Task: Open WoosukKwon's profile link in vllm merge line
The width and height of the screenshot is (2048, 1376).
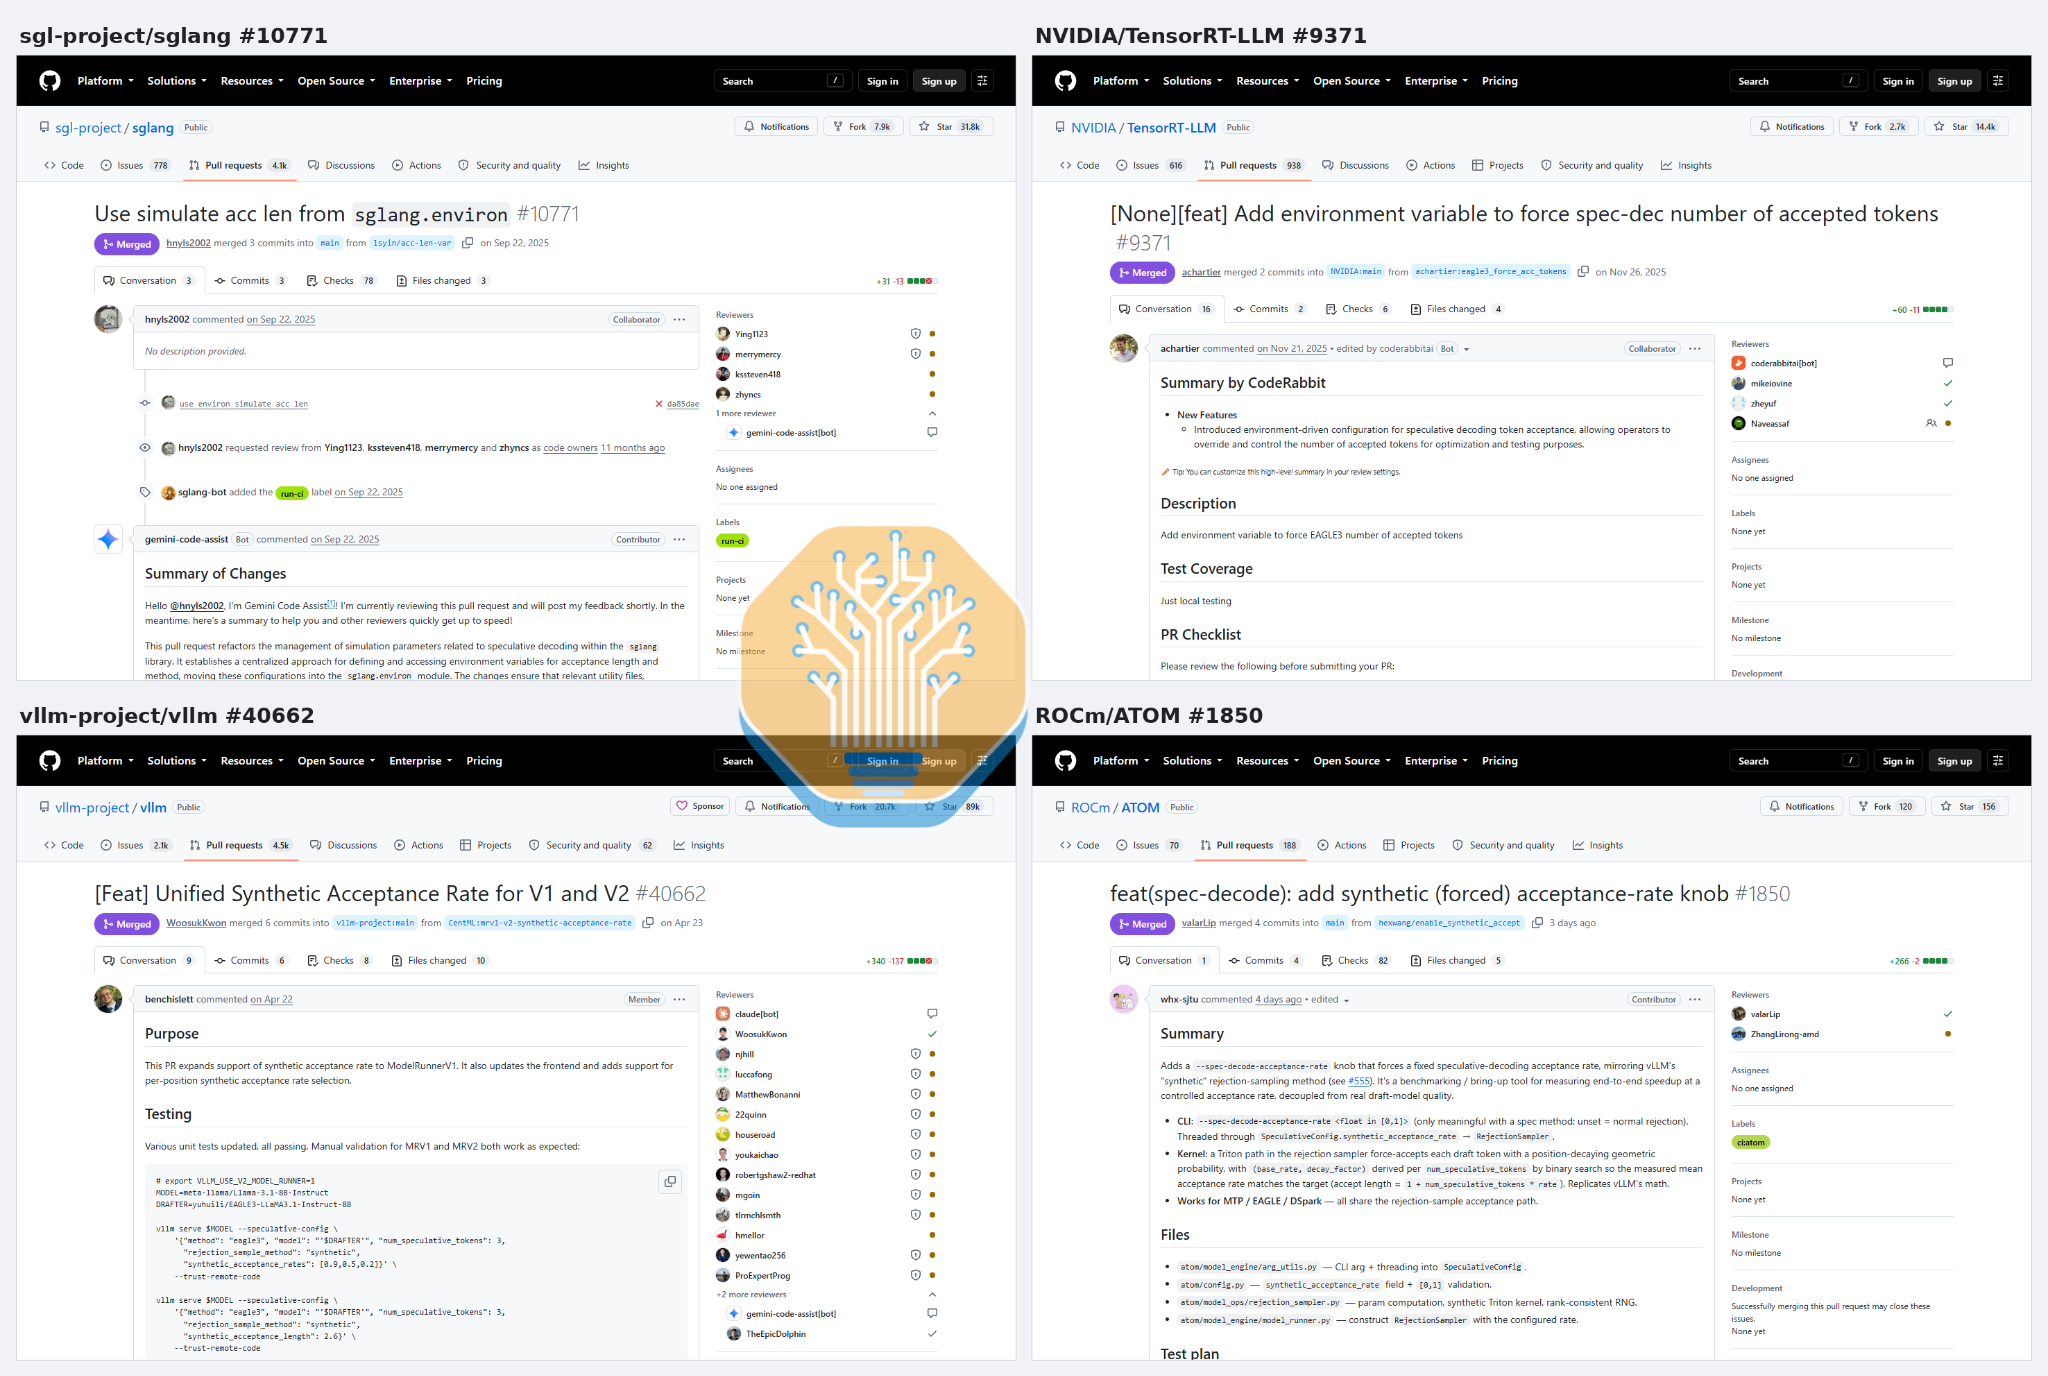Action: pyautogui.click(x=196, y=923)
